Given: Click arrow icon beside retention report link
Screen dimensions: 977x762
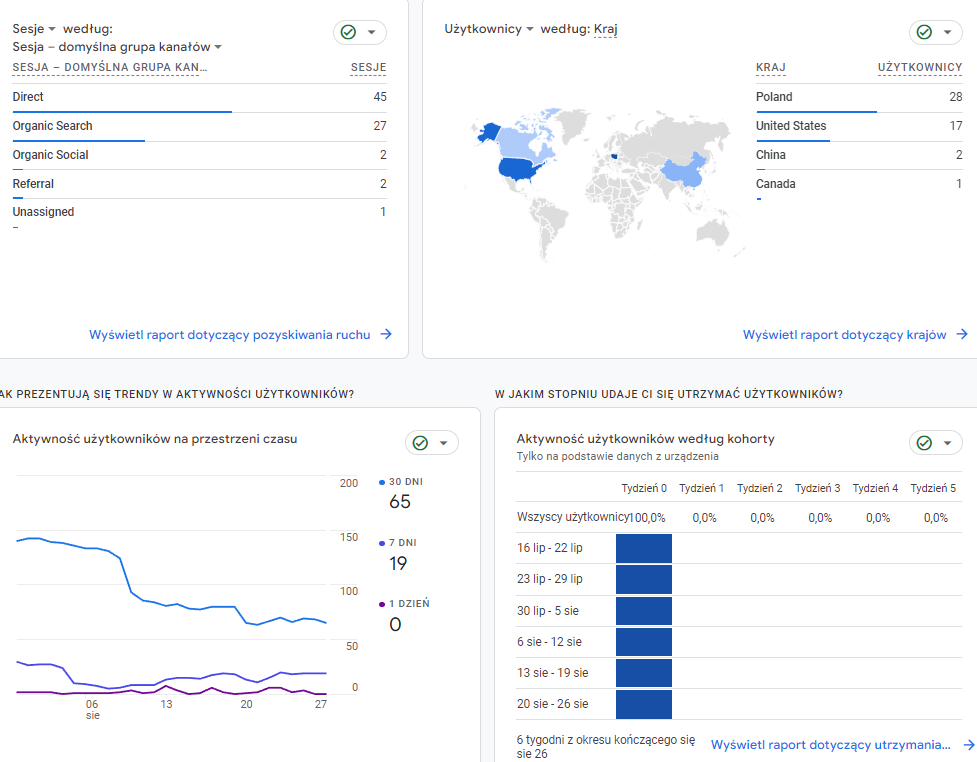Looking at the screenshot, I should tap(968, 745).
